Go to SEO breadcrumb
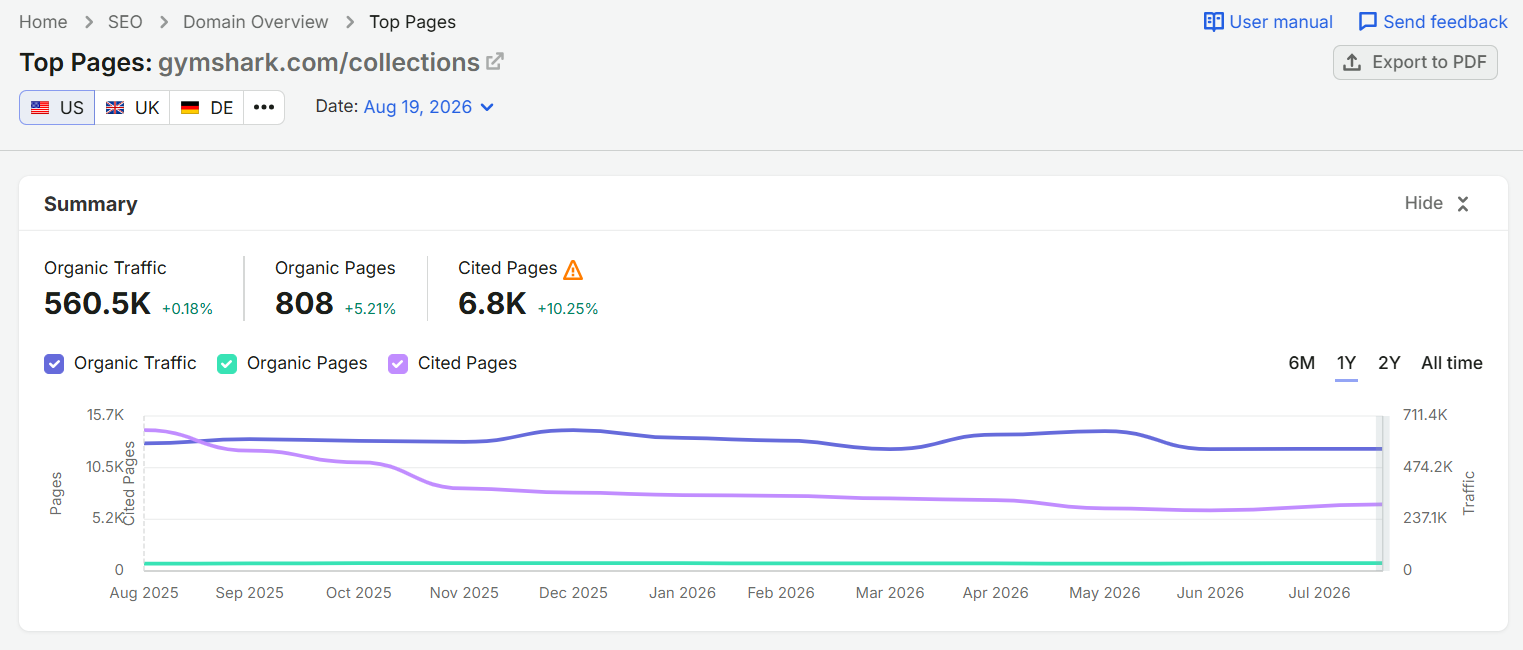This screenshot has height=650, width=1523. (125, 22)
